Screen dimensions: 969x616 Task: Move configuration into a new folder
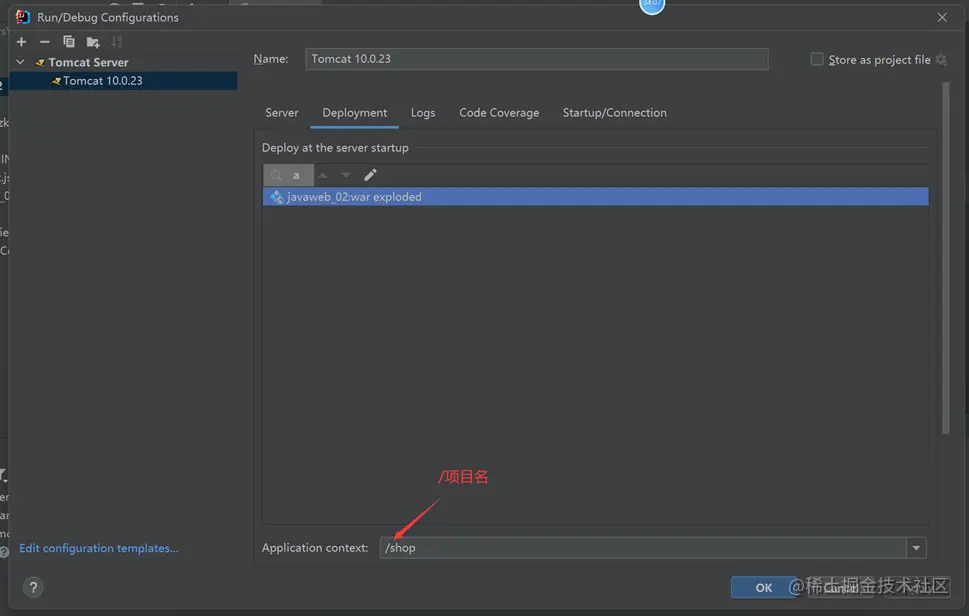click(93, 42)
